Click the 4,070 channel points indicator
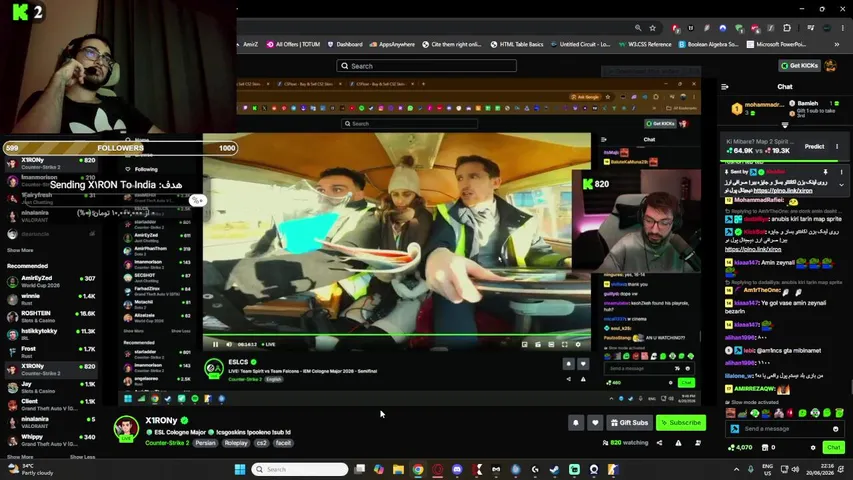 (740, 447)
